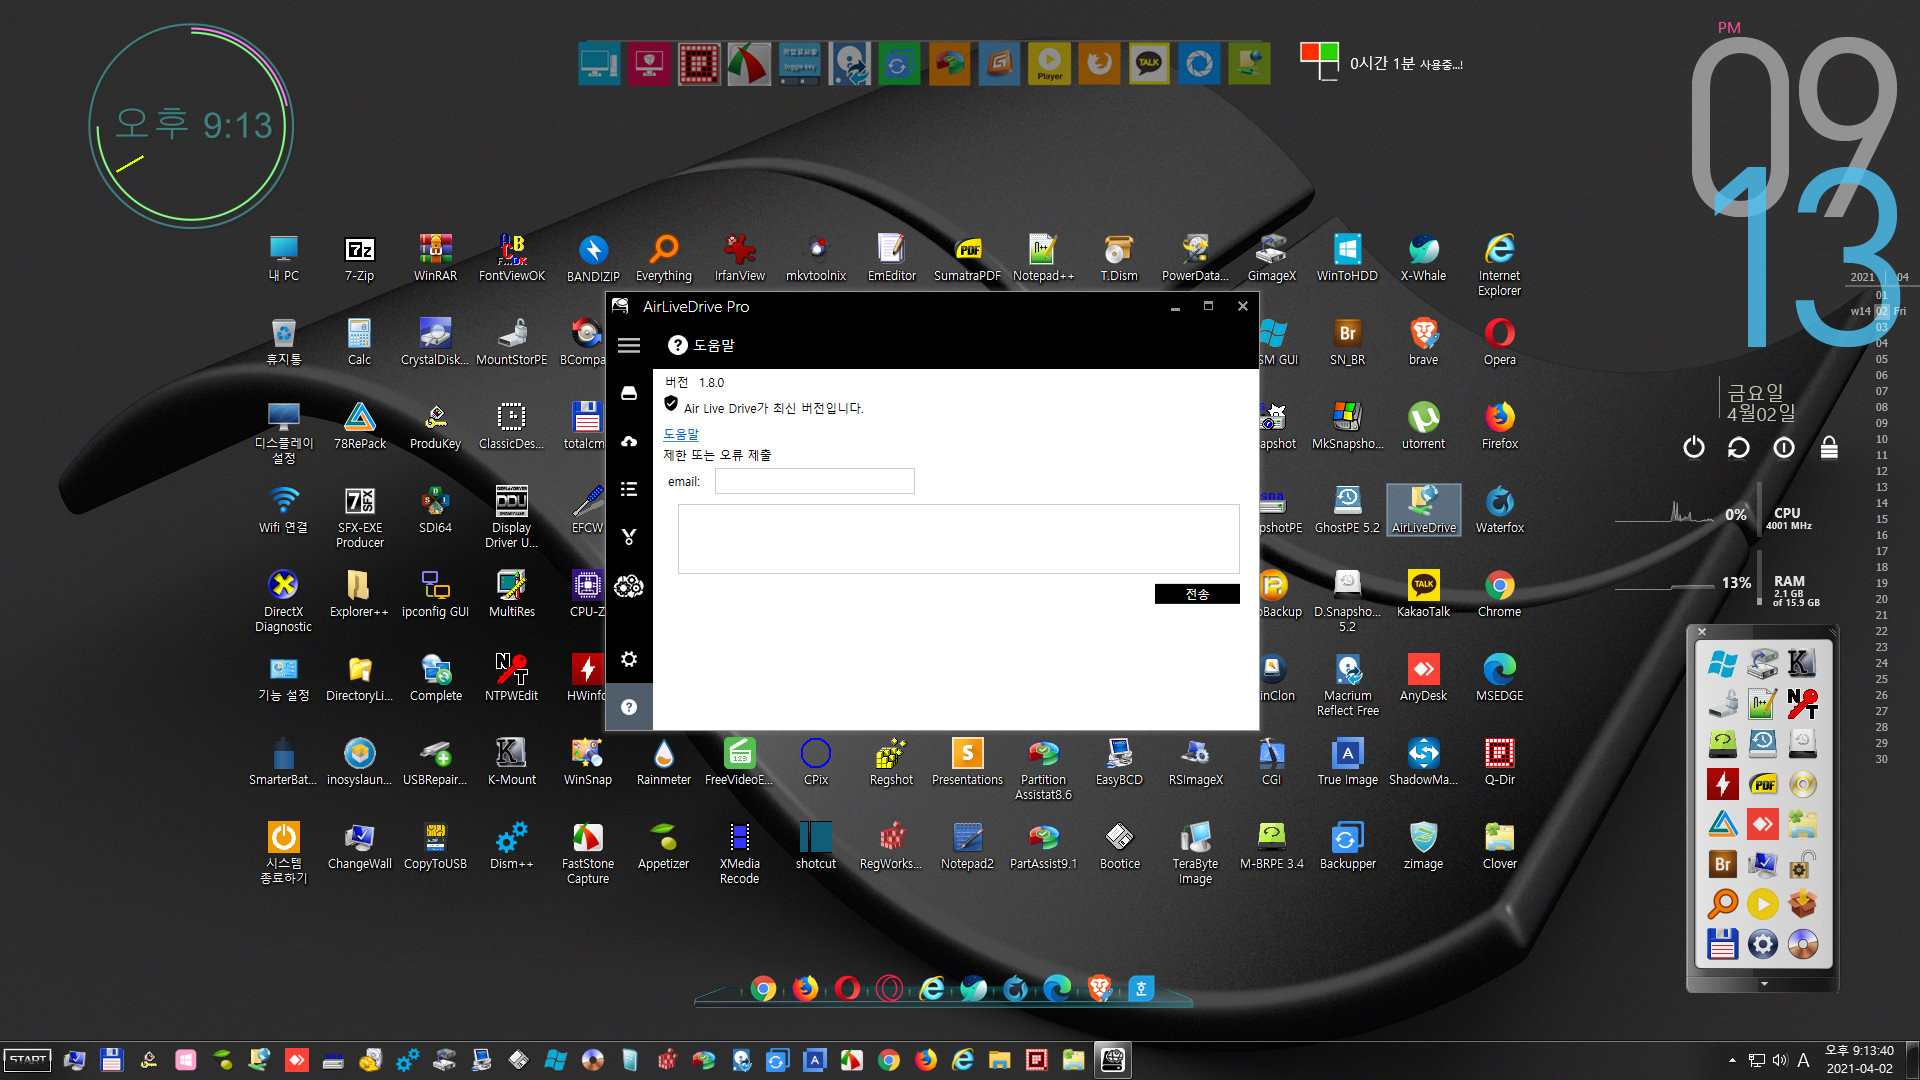Image resolution: width=1920 pixels, height=1080 pixels.
Task: Open the 내 PC desktop icon
Action: coord(283,259)
